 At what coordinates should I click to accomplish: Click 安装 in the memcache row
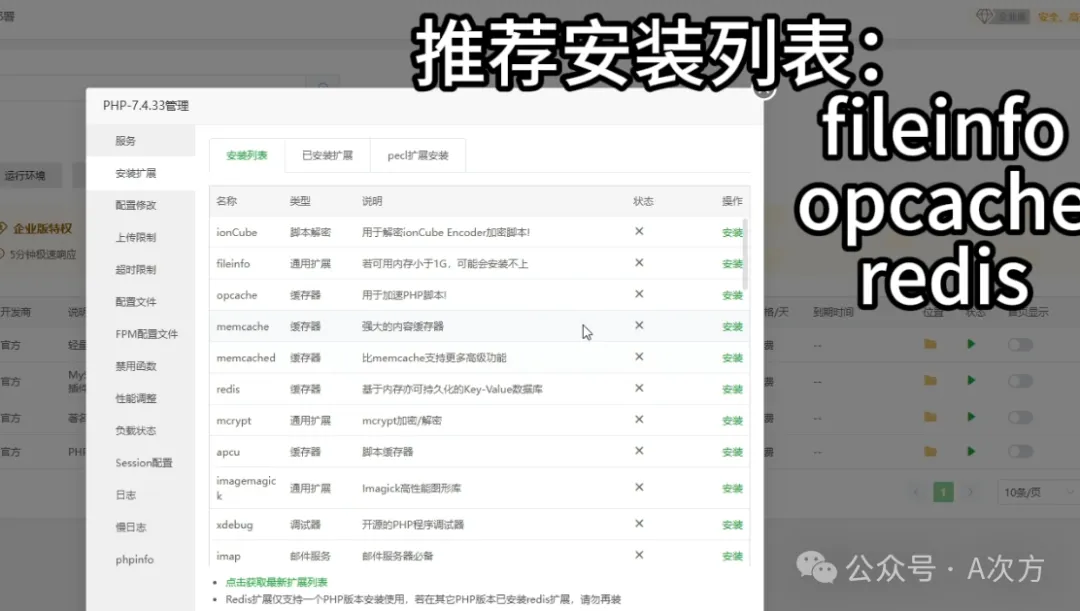[x=732, y=327]
